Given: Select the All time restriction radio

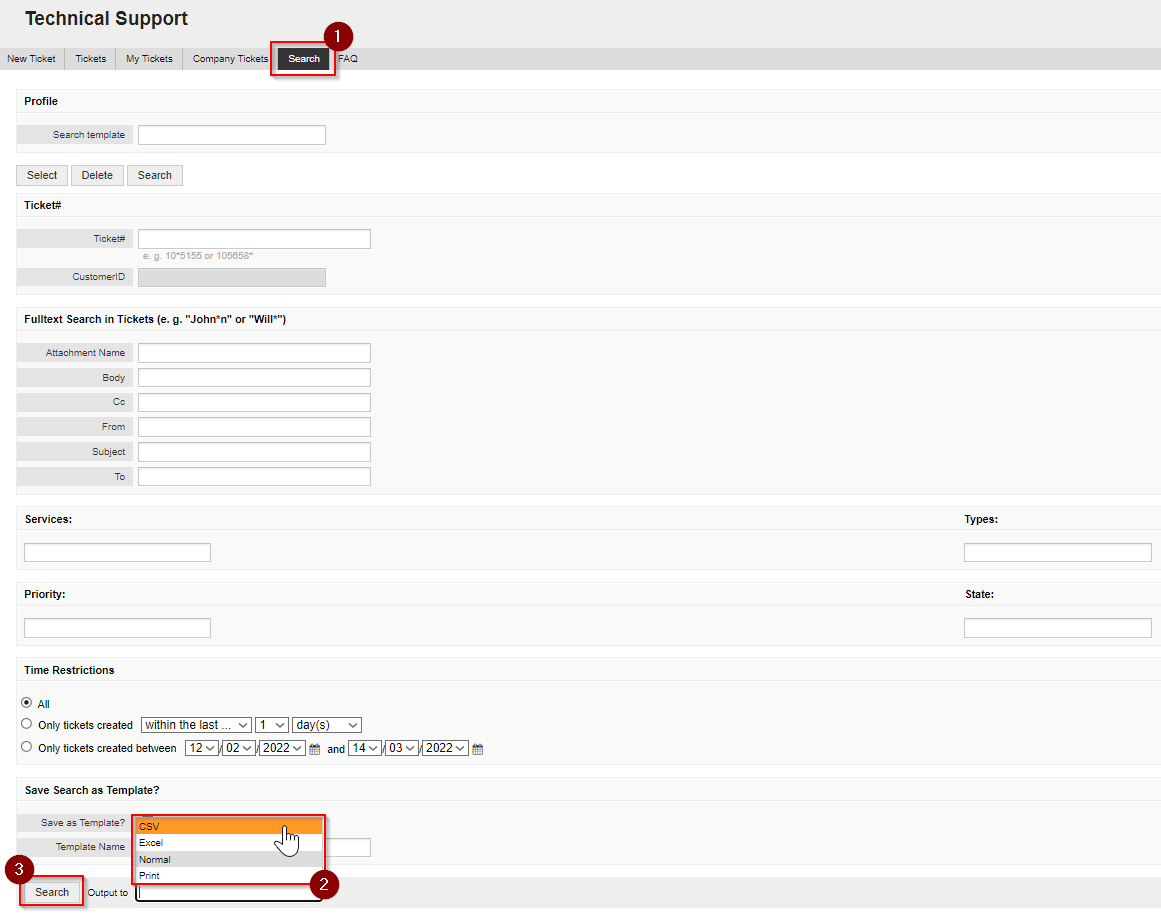Looking at the screenshot, I should tap(27, 703).
